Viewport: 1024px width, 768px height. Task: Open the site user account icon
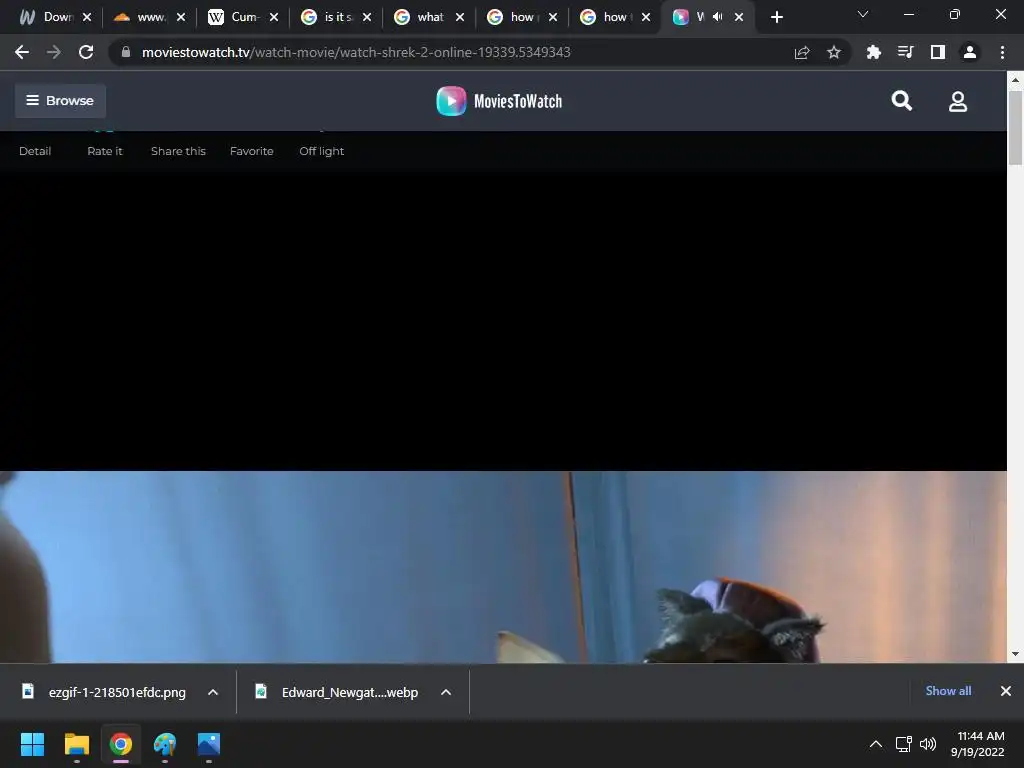click(x=958, y=101)
